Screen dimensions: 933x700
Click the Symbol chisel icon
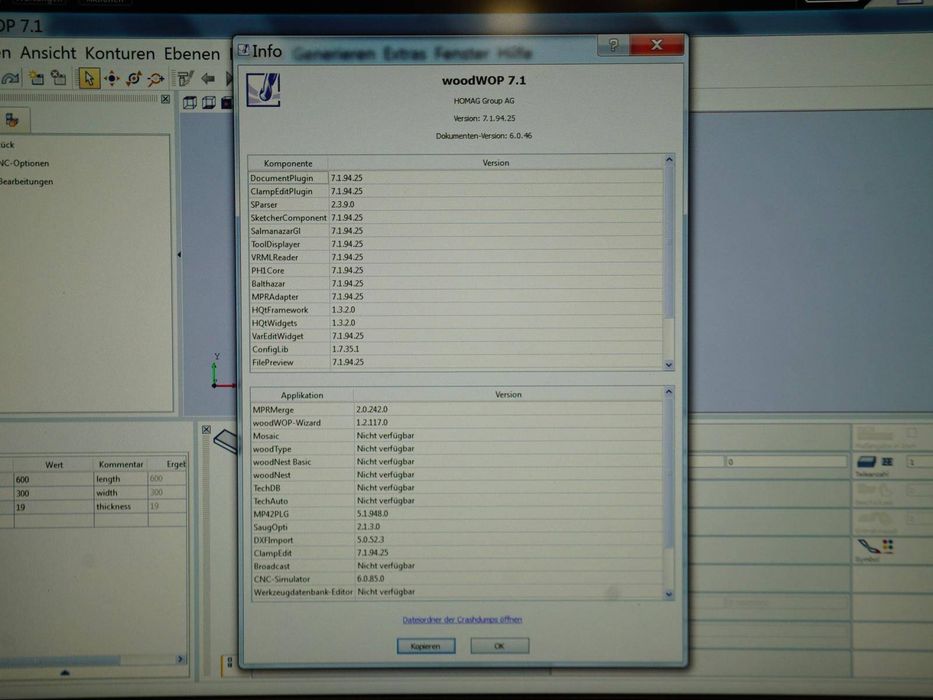click(868, 546)
